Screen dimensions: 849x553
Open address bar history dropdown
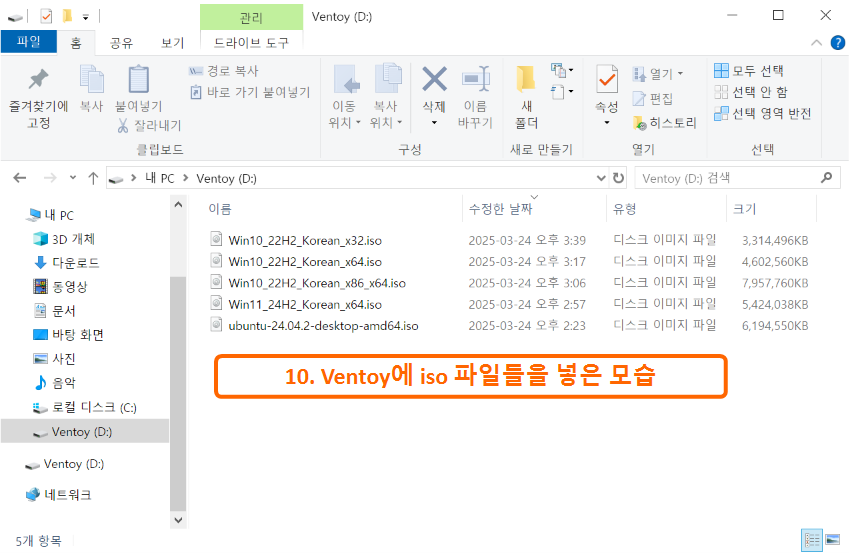(x=600, y=178)
